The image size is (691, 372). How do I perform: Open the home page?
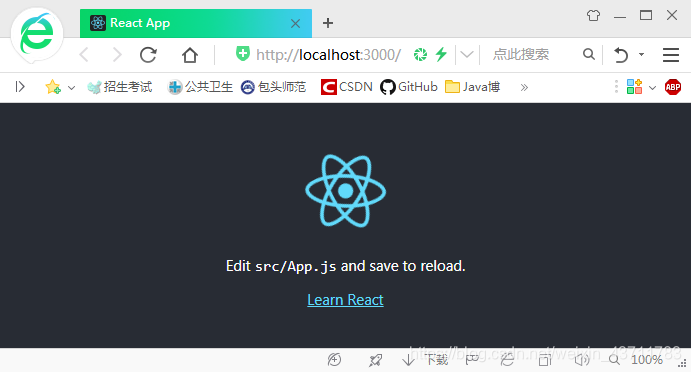tap(190, 55)
